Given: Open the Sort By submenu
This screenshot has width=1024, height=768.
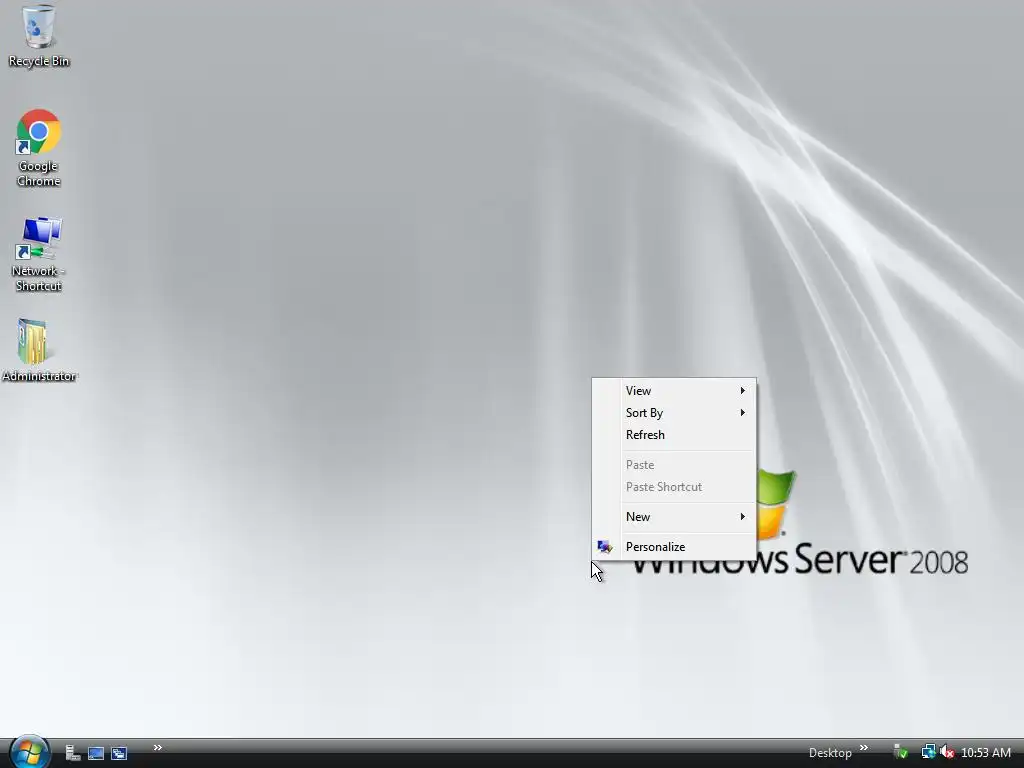Looking at the screenshot, I should point(674,413).
